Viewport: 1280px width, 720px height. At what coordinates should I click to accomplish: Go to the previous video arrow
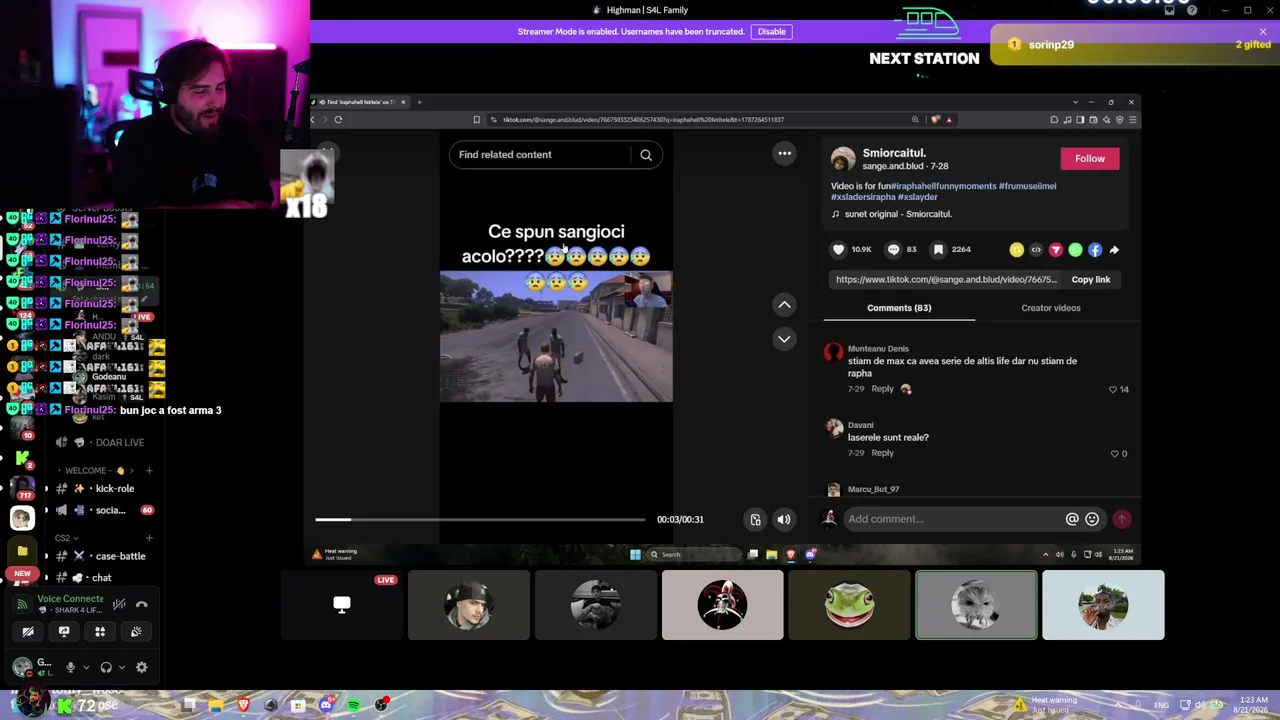point(784,304)
